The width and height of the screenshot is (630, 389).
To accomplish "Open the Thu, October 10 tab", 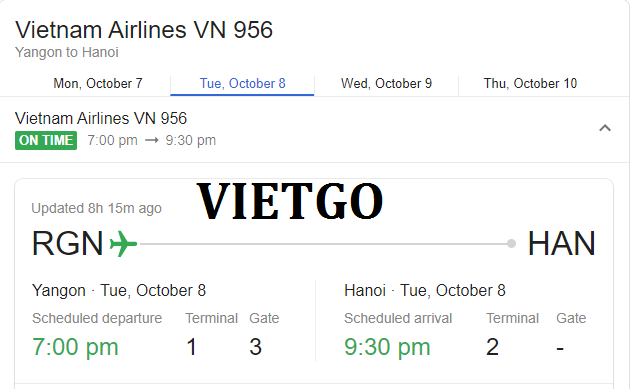I will [x=530, y=84].
